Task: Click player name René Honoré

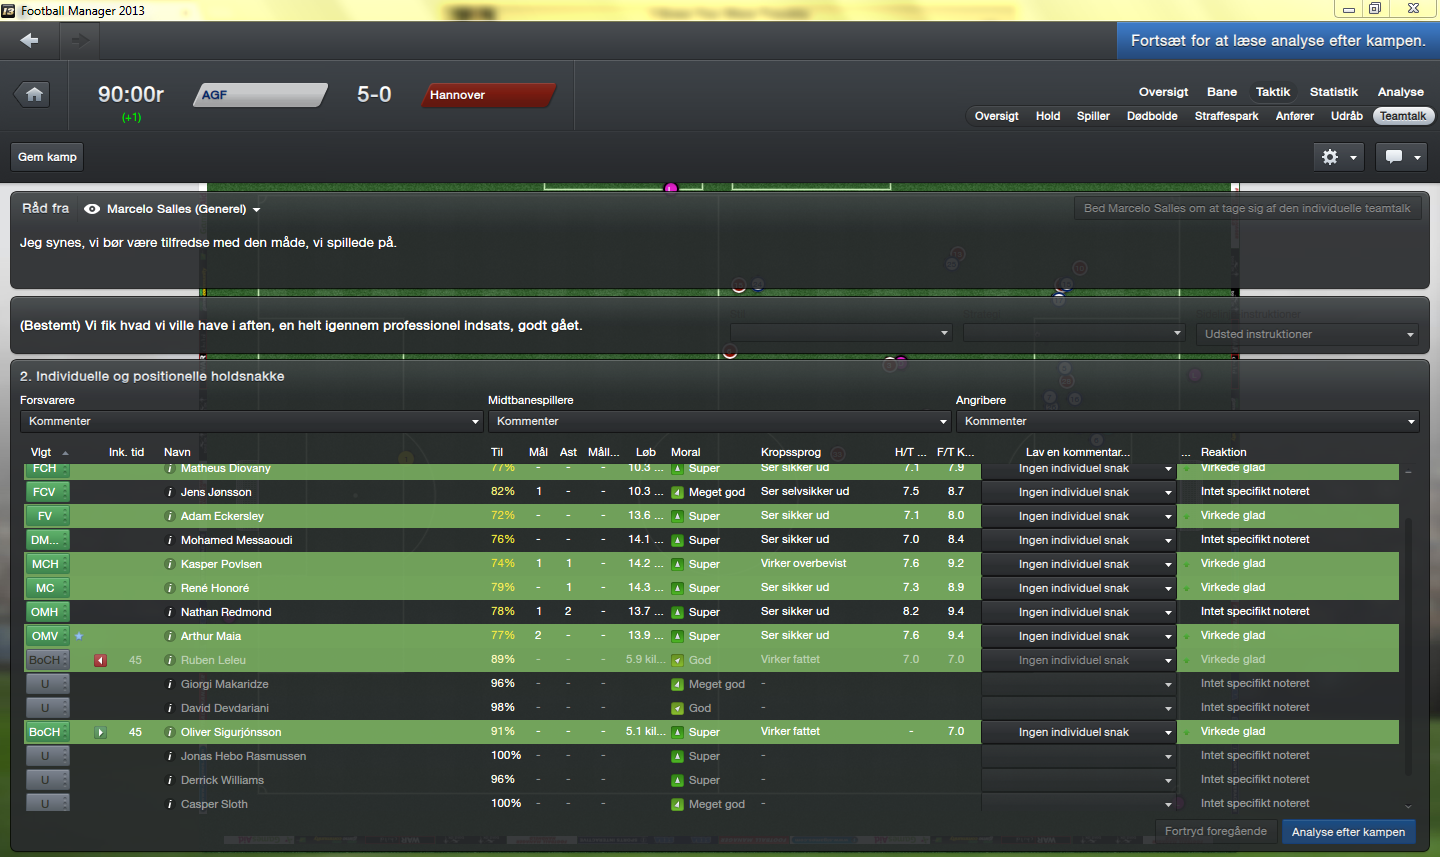Action: click(215, 588)
